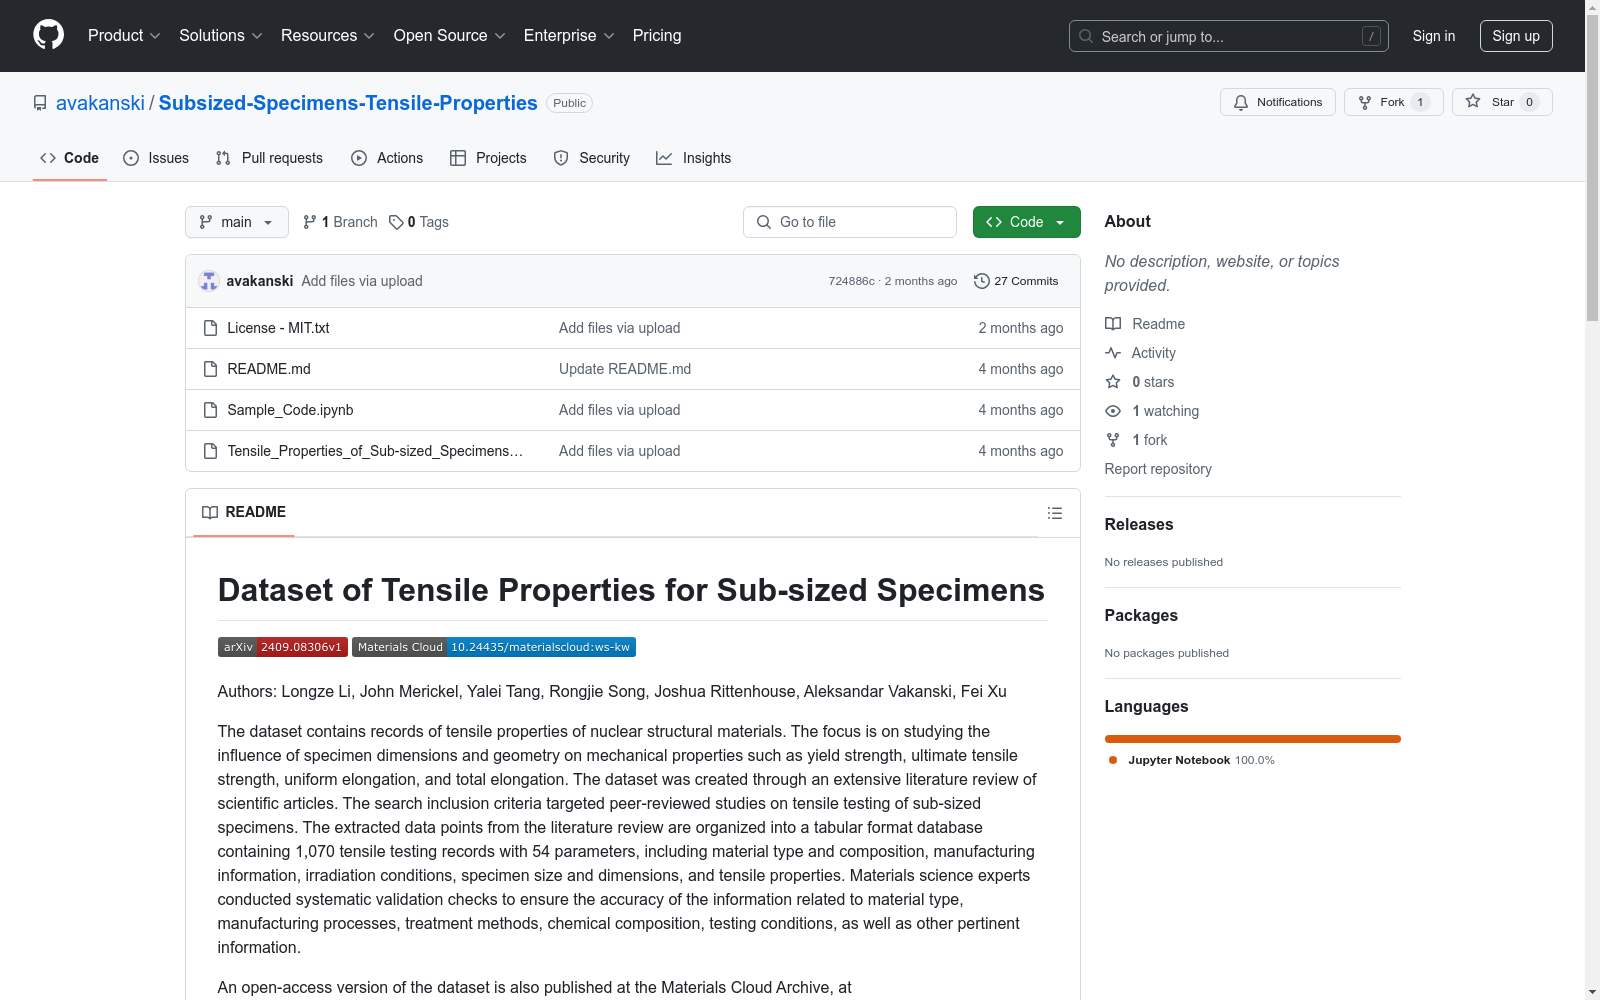This screenshot has width=1600, height=1000.
Task: Click the Notifications bell button
Action: point(1277,102)
